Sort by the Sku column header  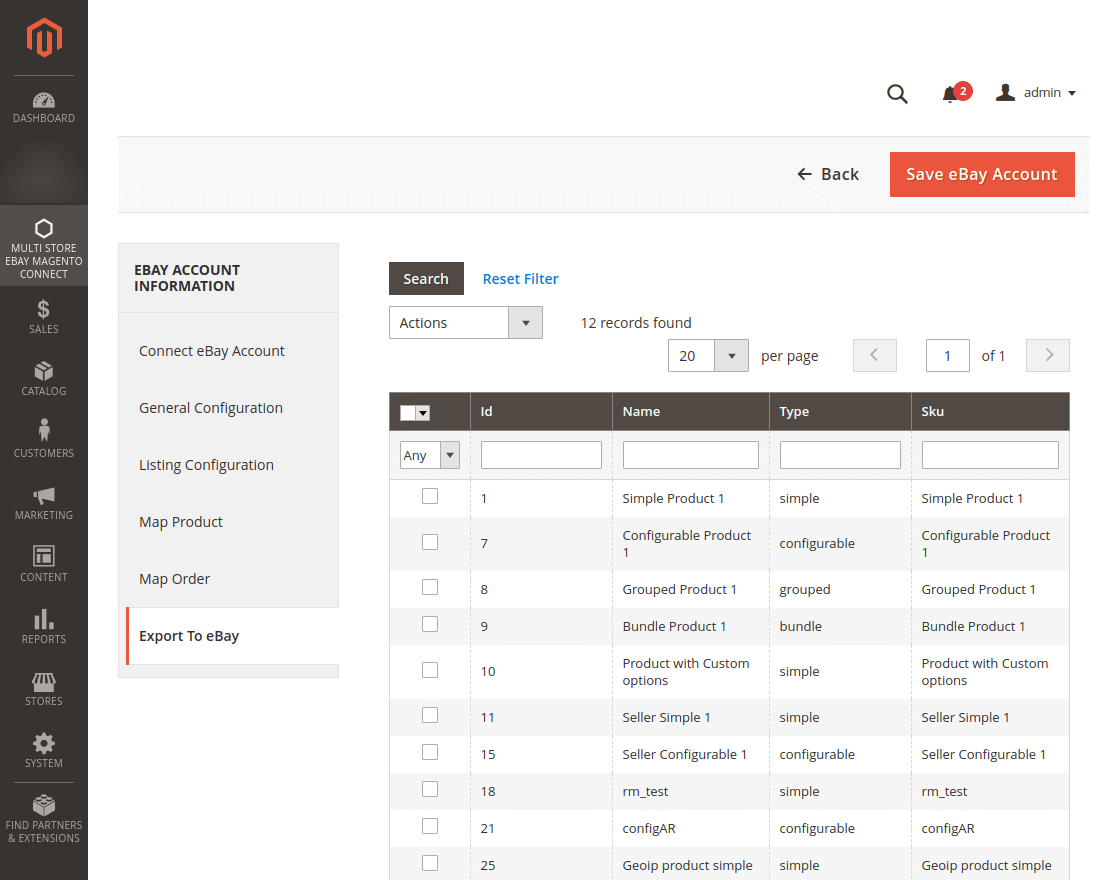(x=990, y=411)
